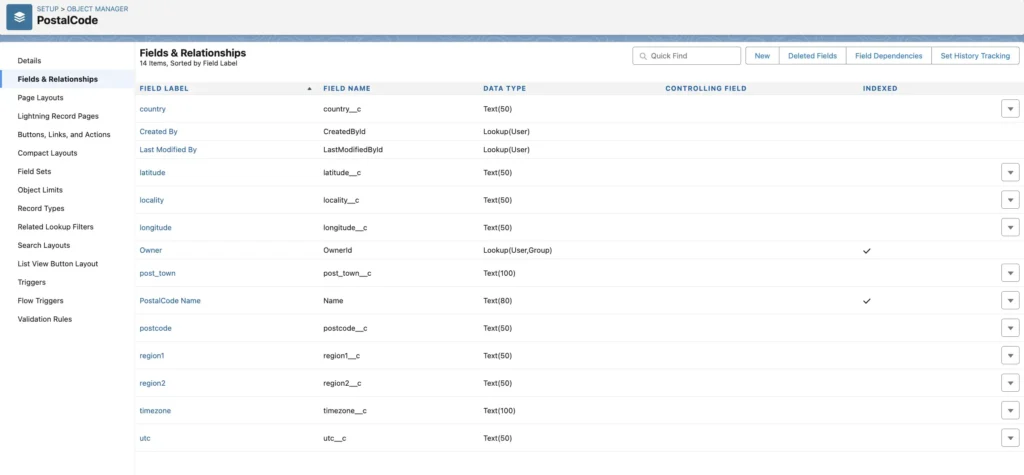Open the locality row action dropdown
The height and width of the screenshot is (475, 1024).
click(1010, 200)
